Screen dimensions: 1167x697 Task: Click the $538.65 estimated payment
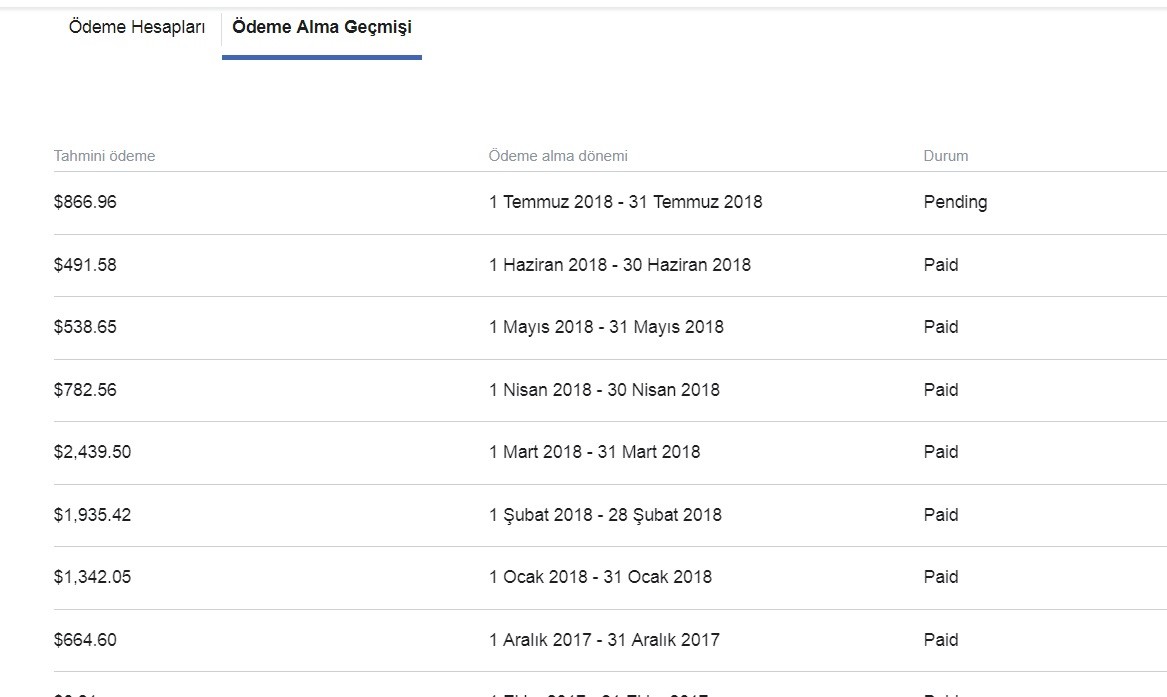click(85, 327)
